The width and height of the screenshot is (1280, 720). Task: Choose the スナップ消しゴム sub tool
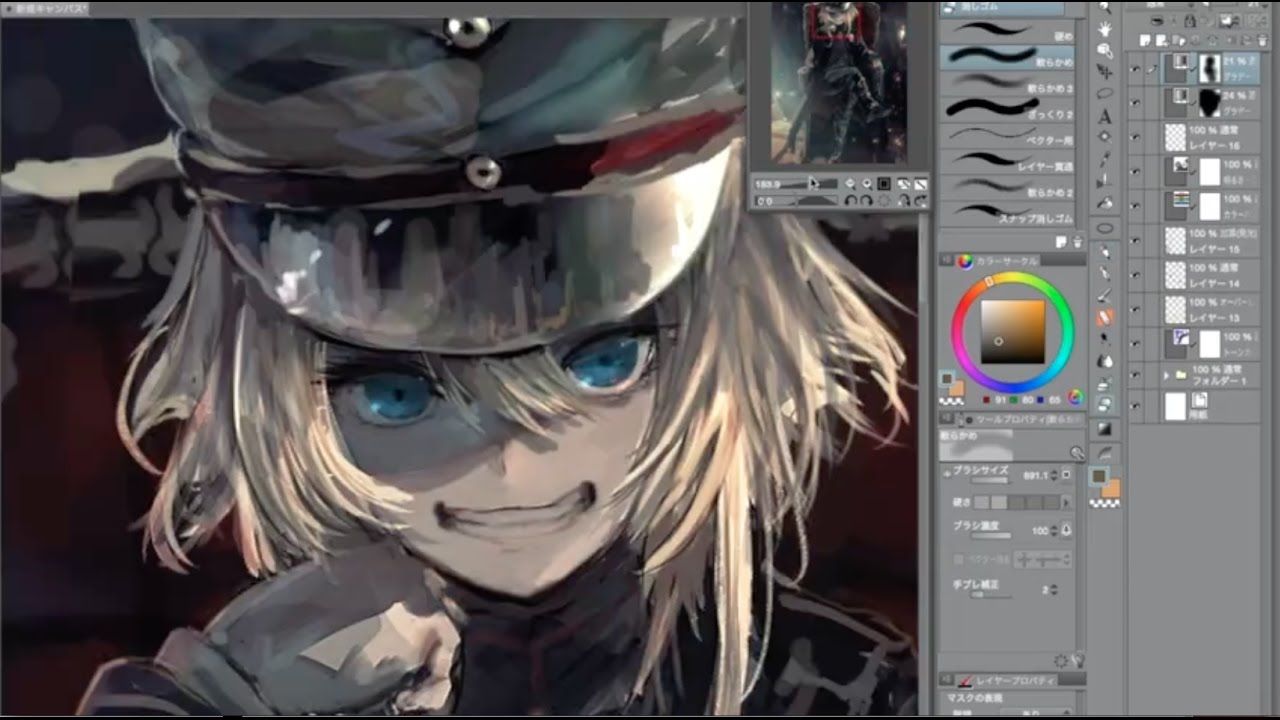point(1006,212)
